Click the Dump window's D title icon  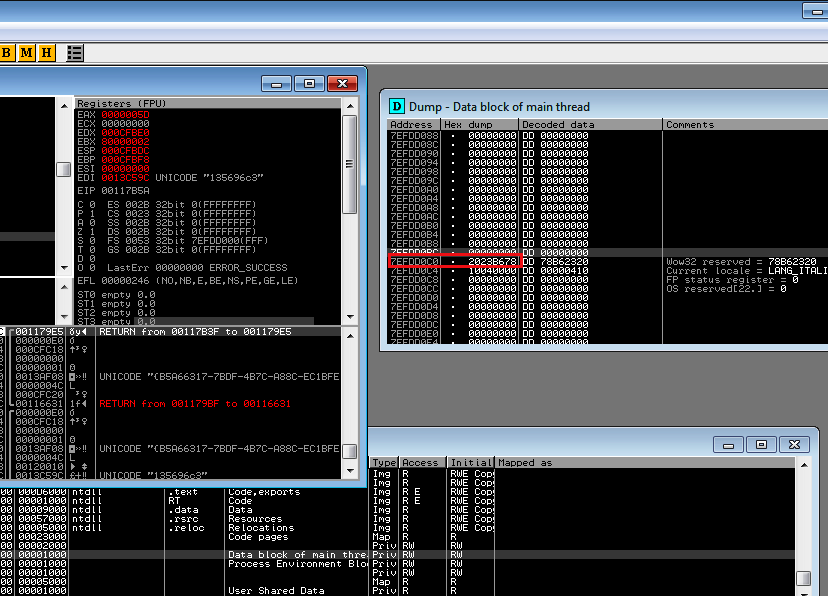(397, 106)
